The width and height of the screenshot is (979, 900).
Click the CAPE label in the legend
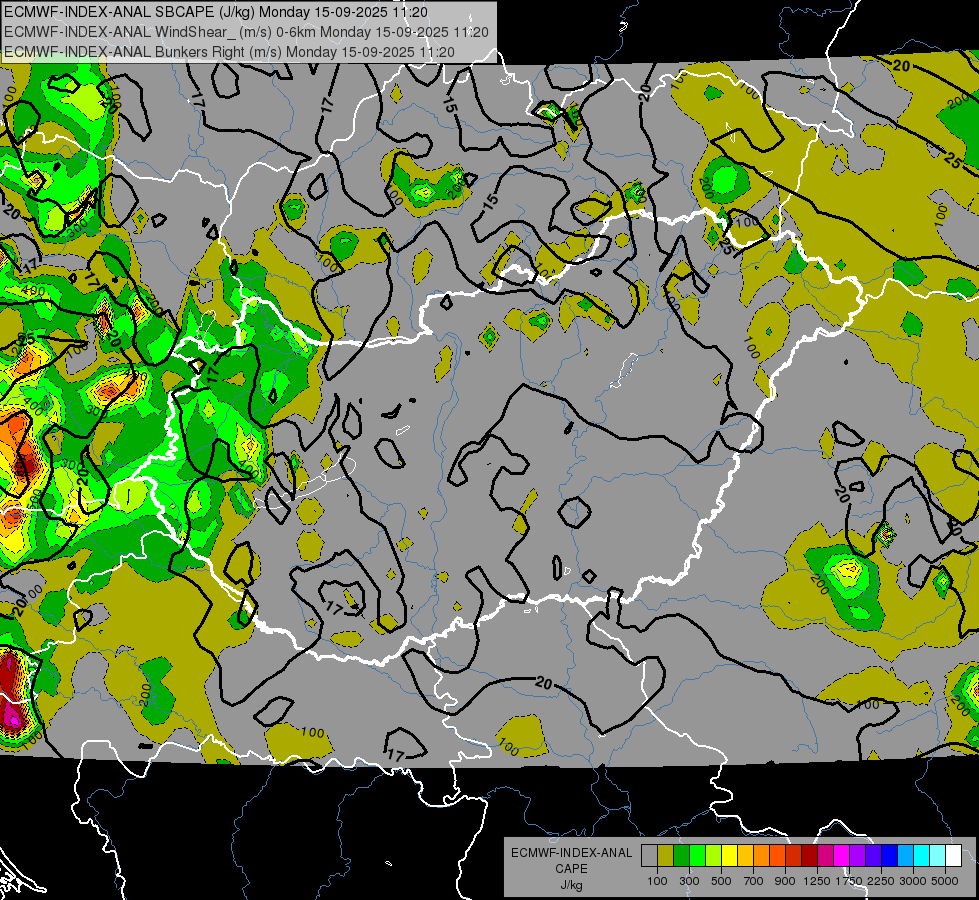(x=571, y=868)
